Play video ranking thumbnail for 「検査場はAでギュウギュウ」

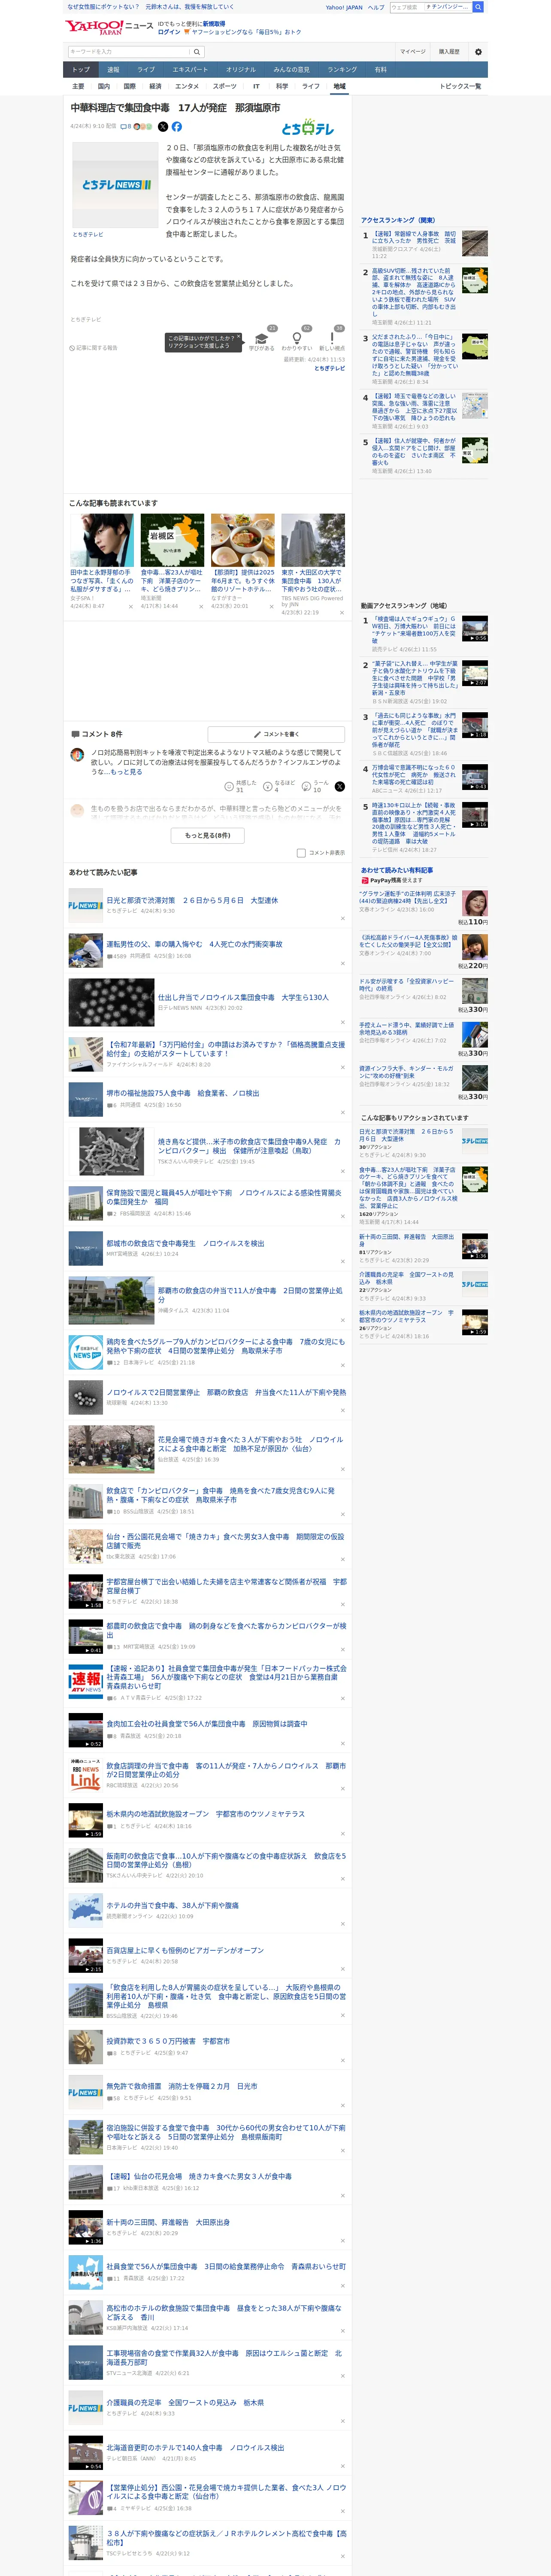click(475, 628)
